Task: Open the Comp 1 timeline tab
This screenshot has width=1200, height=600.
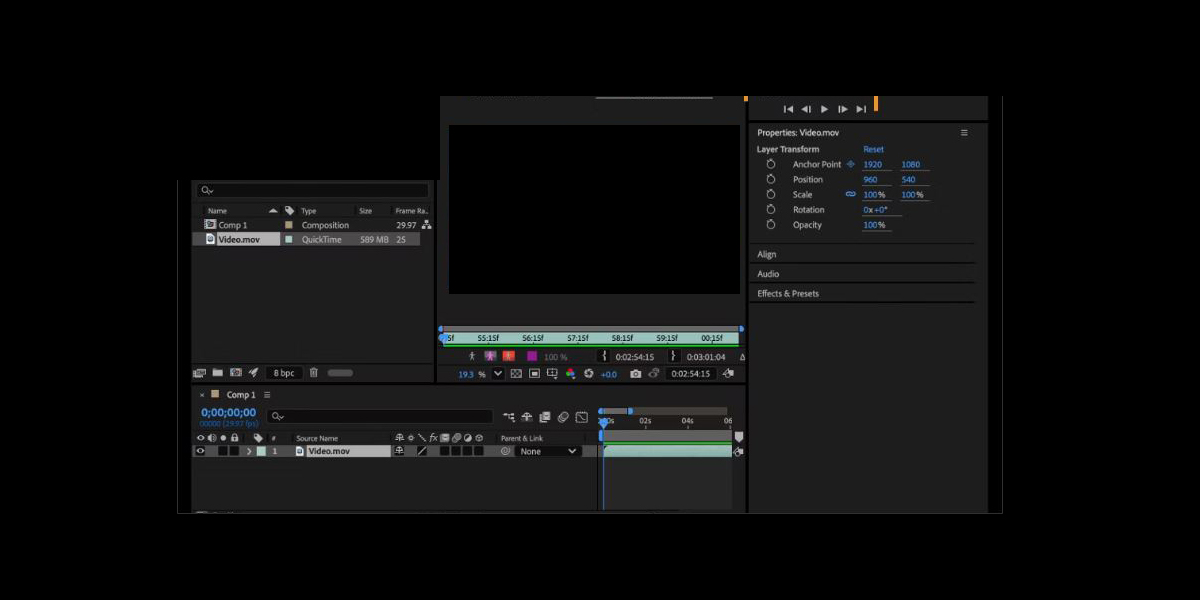Action: (x=240, y=395)
